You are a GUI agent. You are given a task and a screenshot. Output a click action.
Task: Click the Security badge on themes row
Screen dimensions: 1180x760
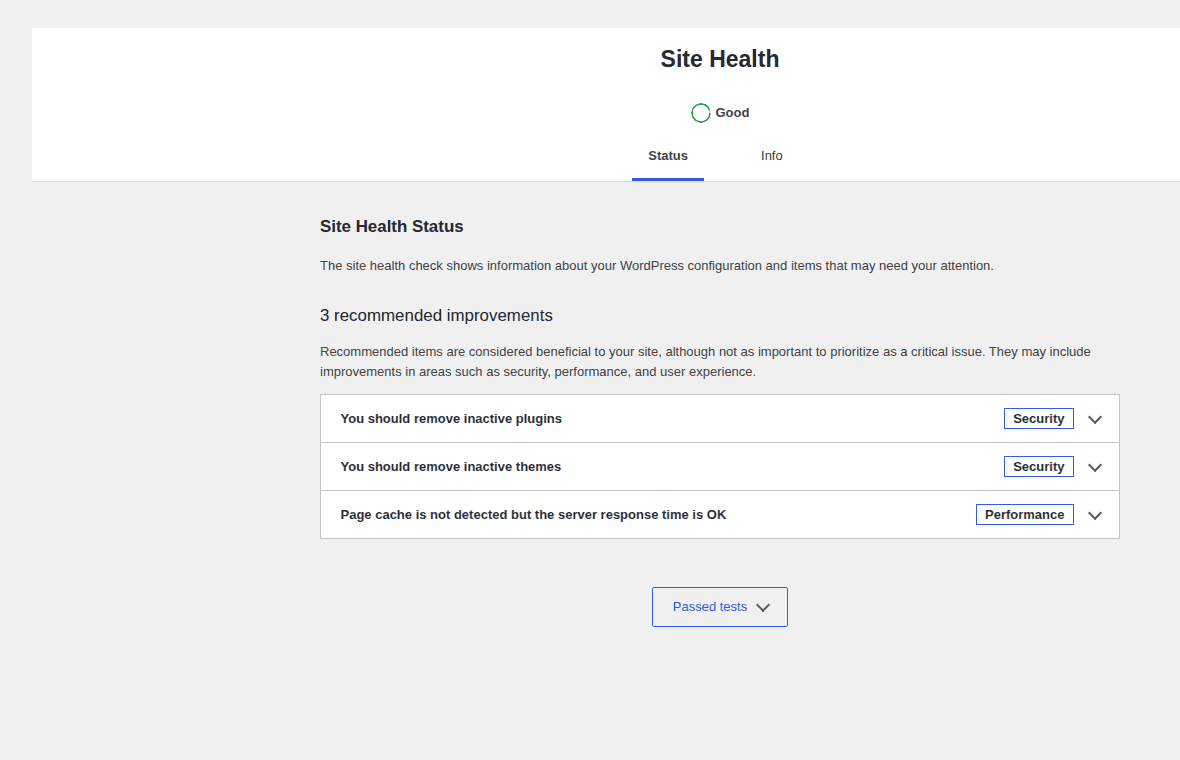1039,467
